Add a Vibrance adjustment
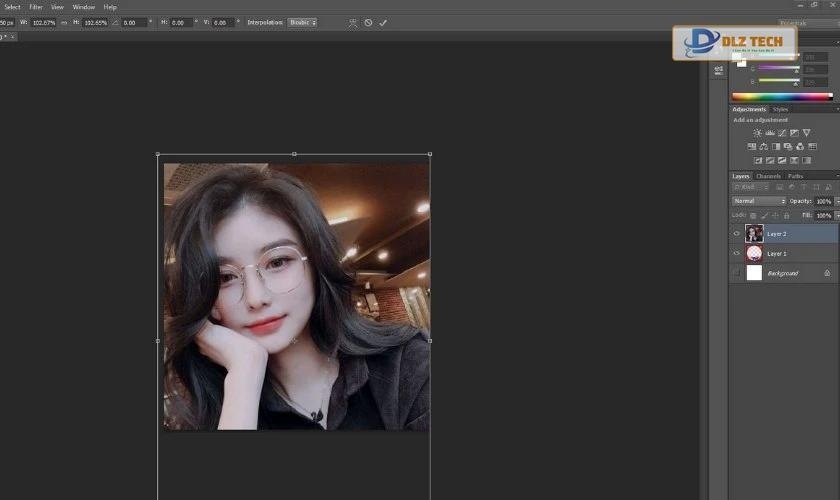The height and width of the screenshot is (500, 840). [807, 133]
